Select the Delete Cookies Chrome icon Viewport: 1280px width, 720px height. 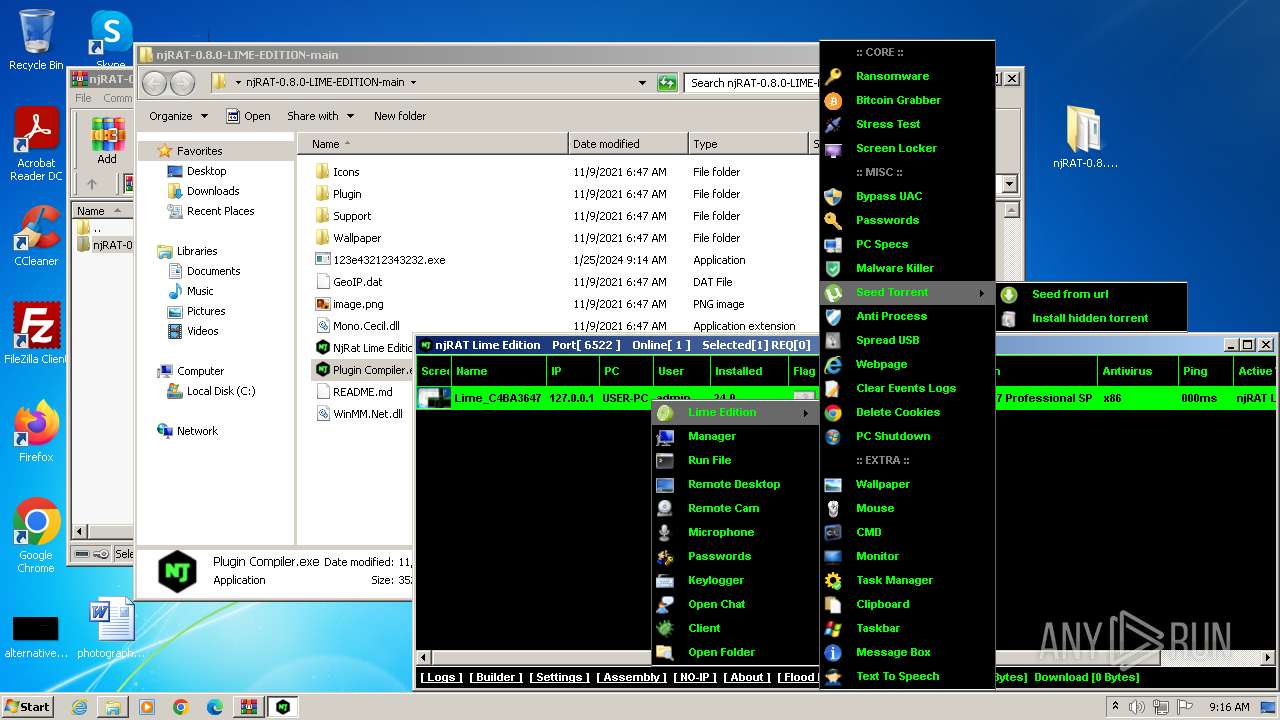click(x=833, y=412)
